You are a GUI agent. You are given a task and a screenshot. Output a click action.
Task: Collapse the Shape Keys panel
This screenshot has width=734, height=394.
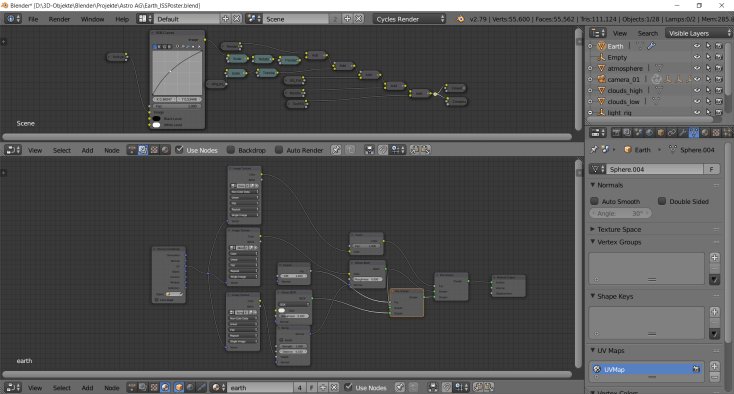(x=593, y=296)
